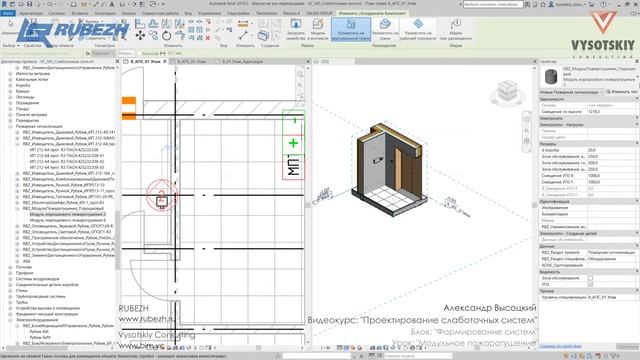Select 'Трубопроводные системы' in browser
The height and width of the screenshot is (360, 640).
coord(40,296)
